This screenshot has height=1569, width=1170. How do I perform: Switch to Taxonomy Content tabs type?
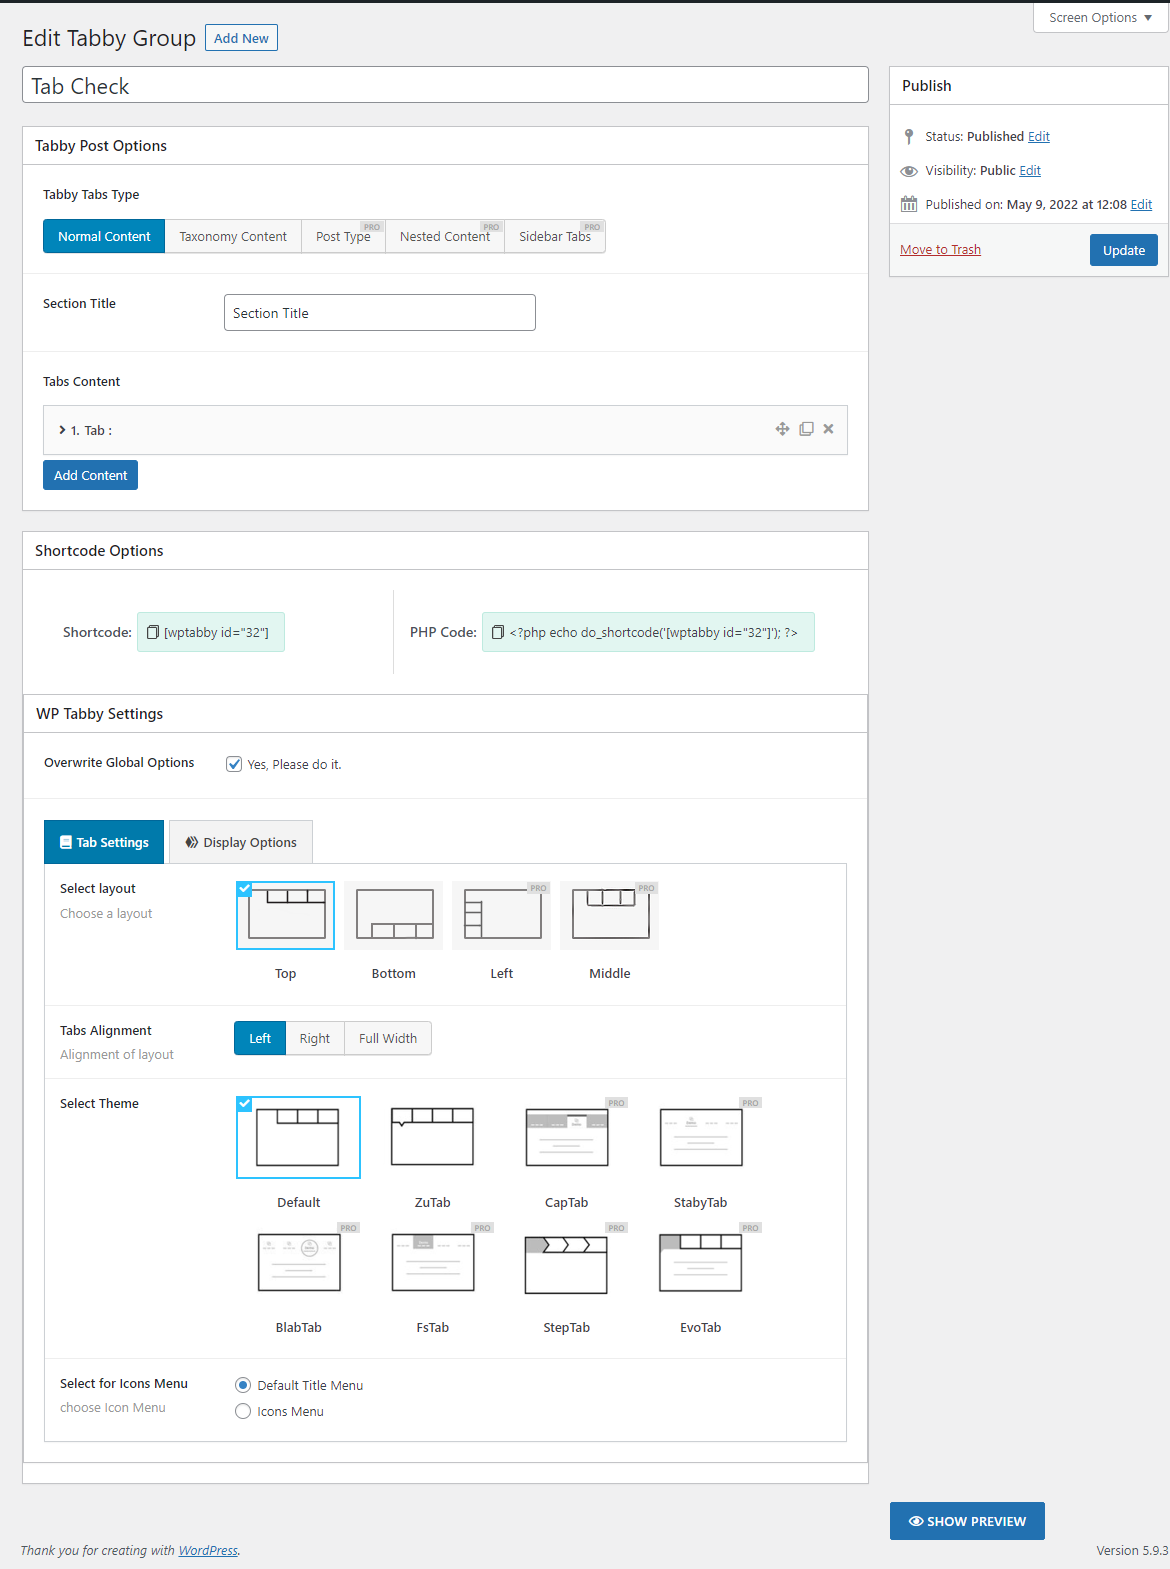tap(233, 236)
